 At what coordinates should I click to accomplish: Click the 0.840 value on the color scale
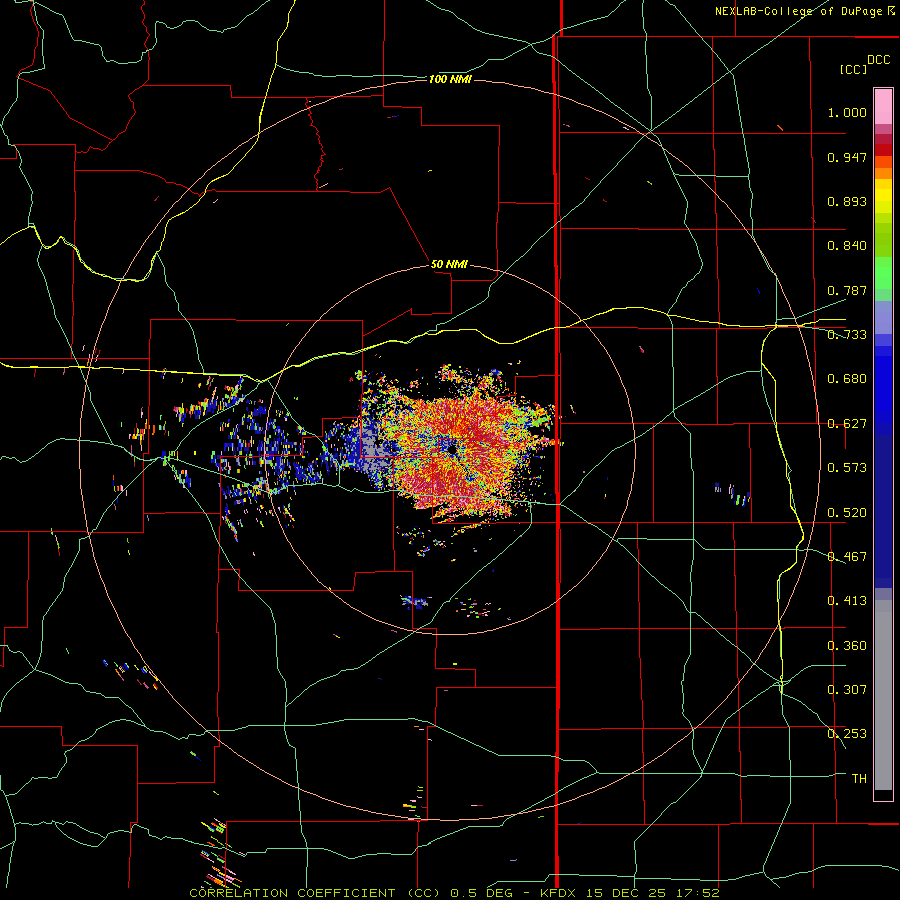click(847, 246)
